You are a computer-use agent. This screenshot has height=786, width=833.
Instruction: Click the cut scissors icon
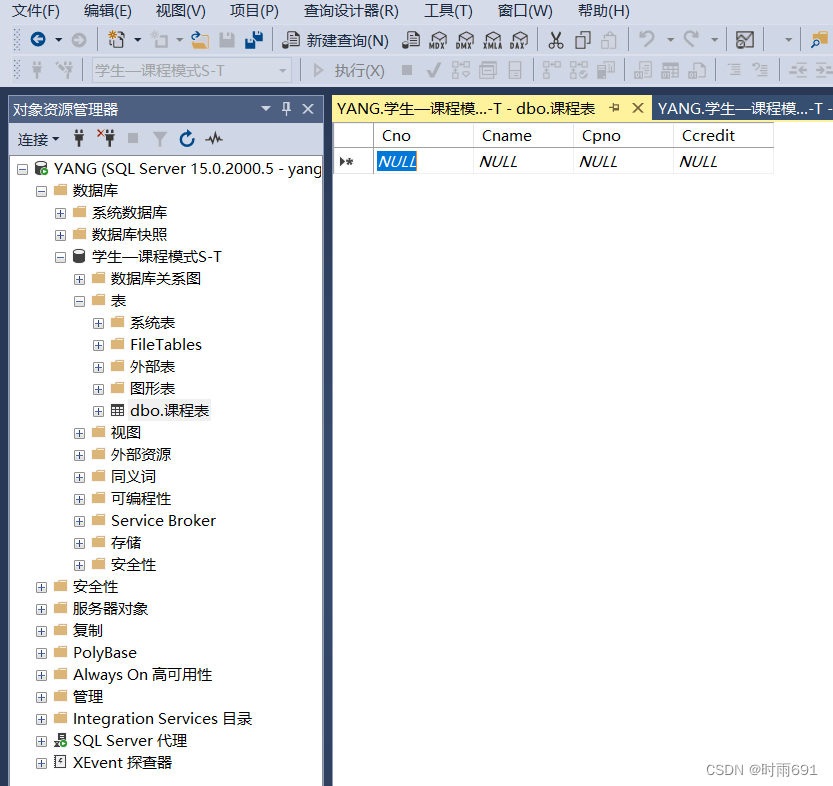556,40
